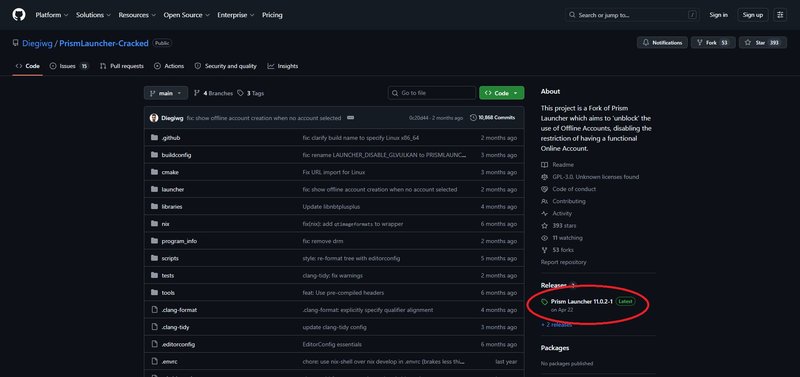
Task: Star the repository
Action: (x=762, y=43)
